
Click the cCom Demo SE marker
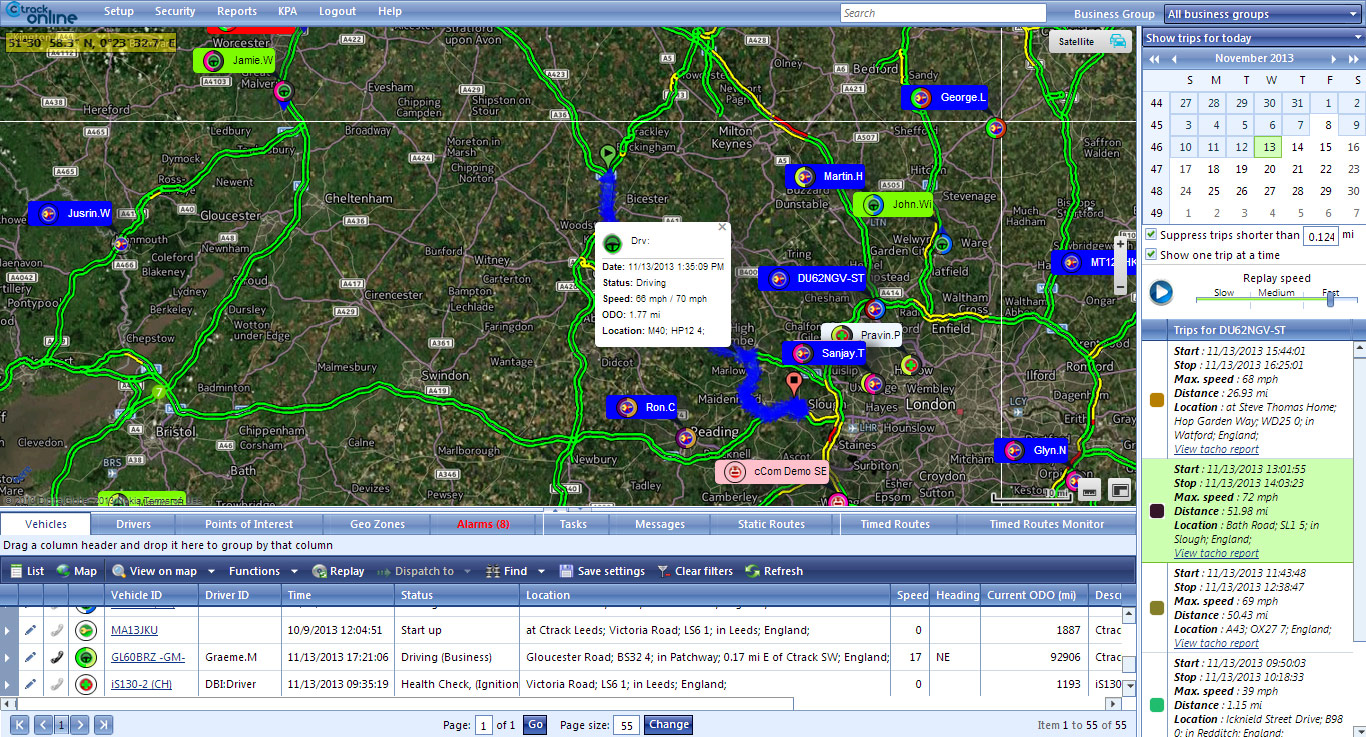tap(772, 471)
